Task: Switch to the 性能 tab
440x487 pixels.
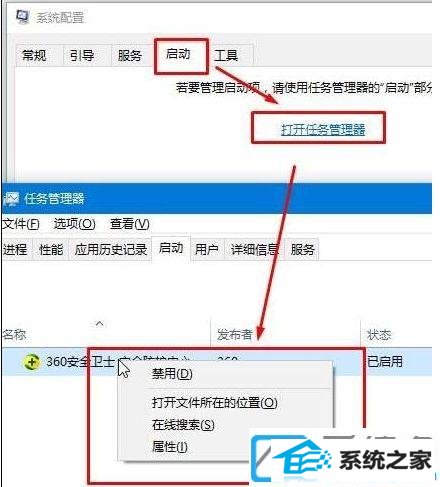Action: click(x=51, y=249)
